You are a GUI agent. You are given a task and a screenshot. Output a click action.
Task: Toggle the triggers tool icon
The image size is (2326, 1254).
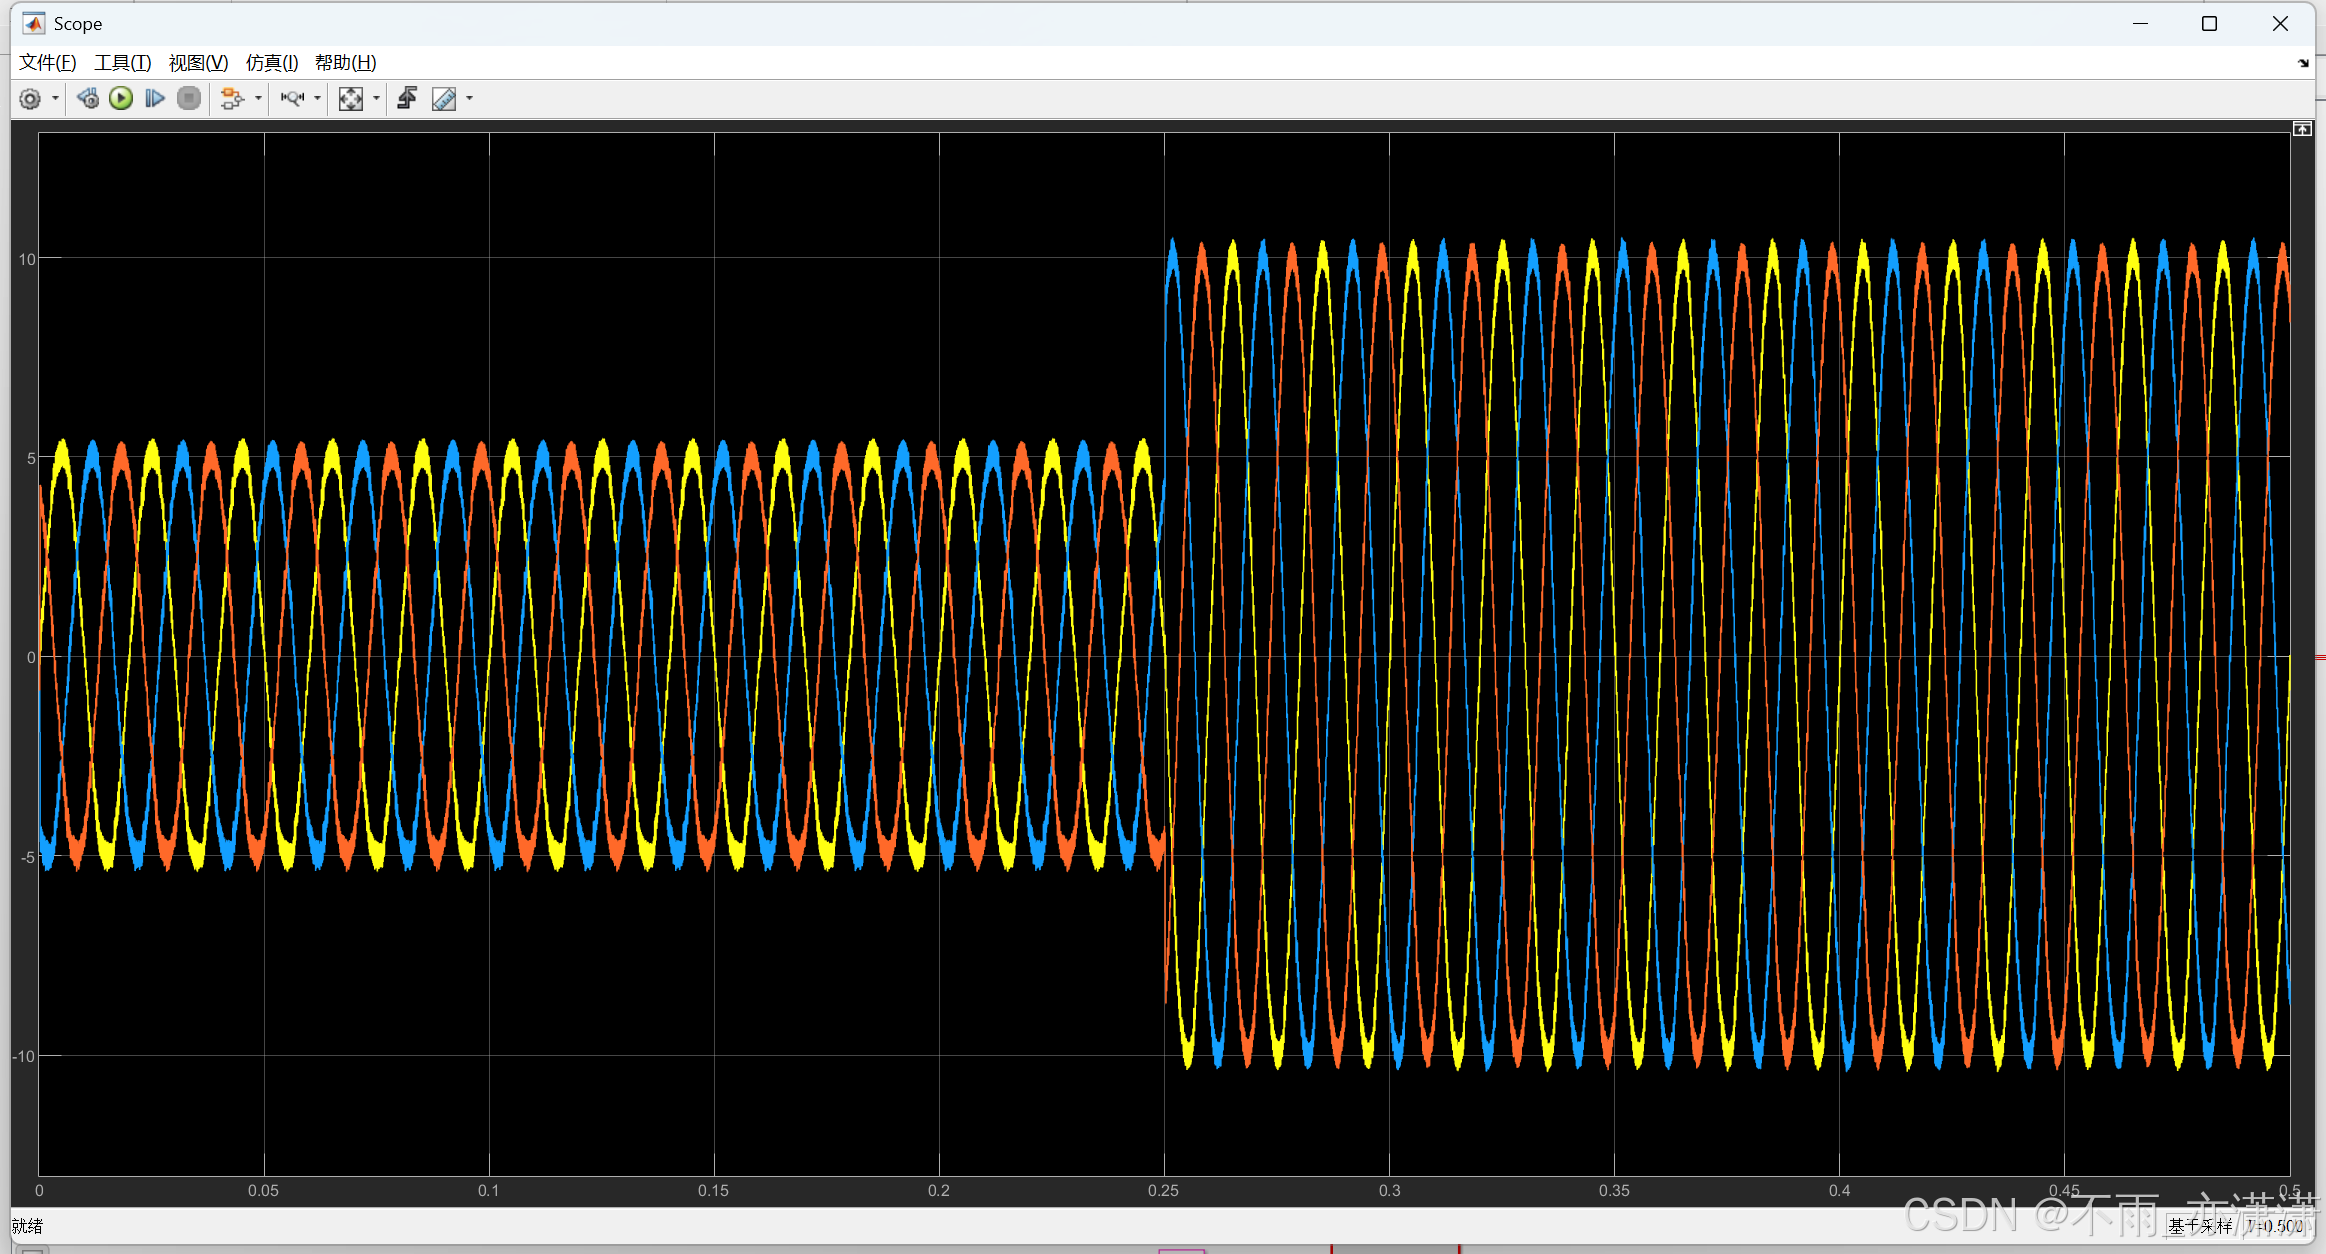pyautogui.click(x=407, y=98)
